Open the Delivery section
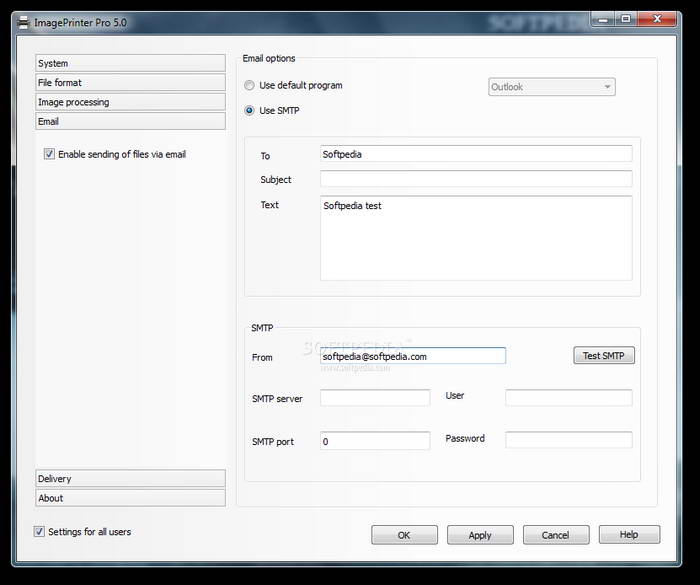The width and height of the screenshot is (700, 585). (130, 478)
